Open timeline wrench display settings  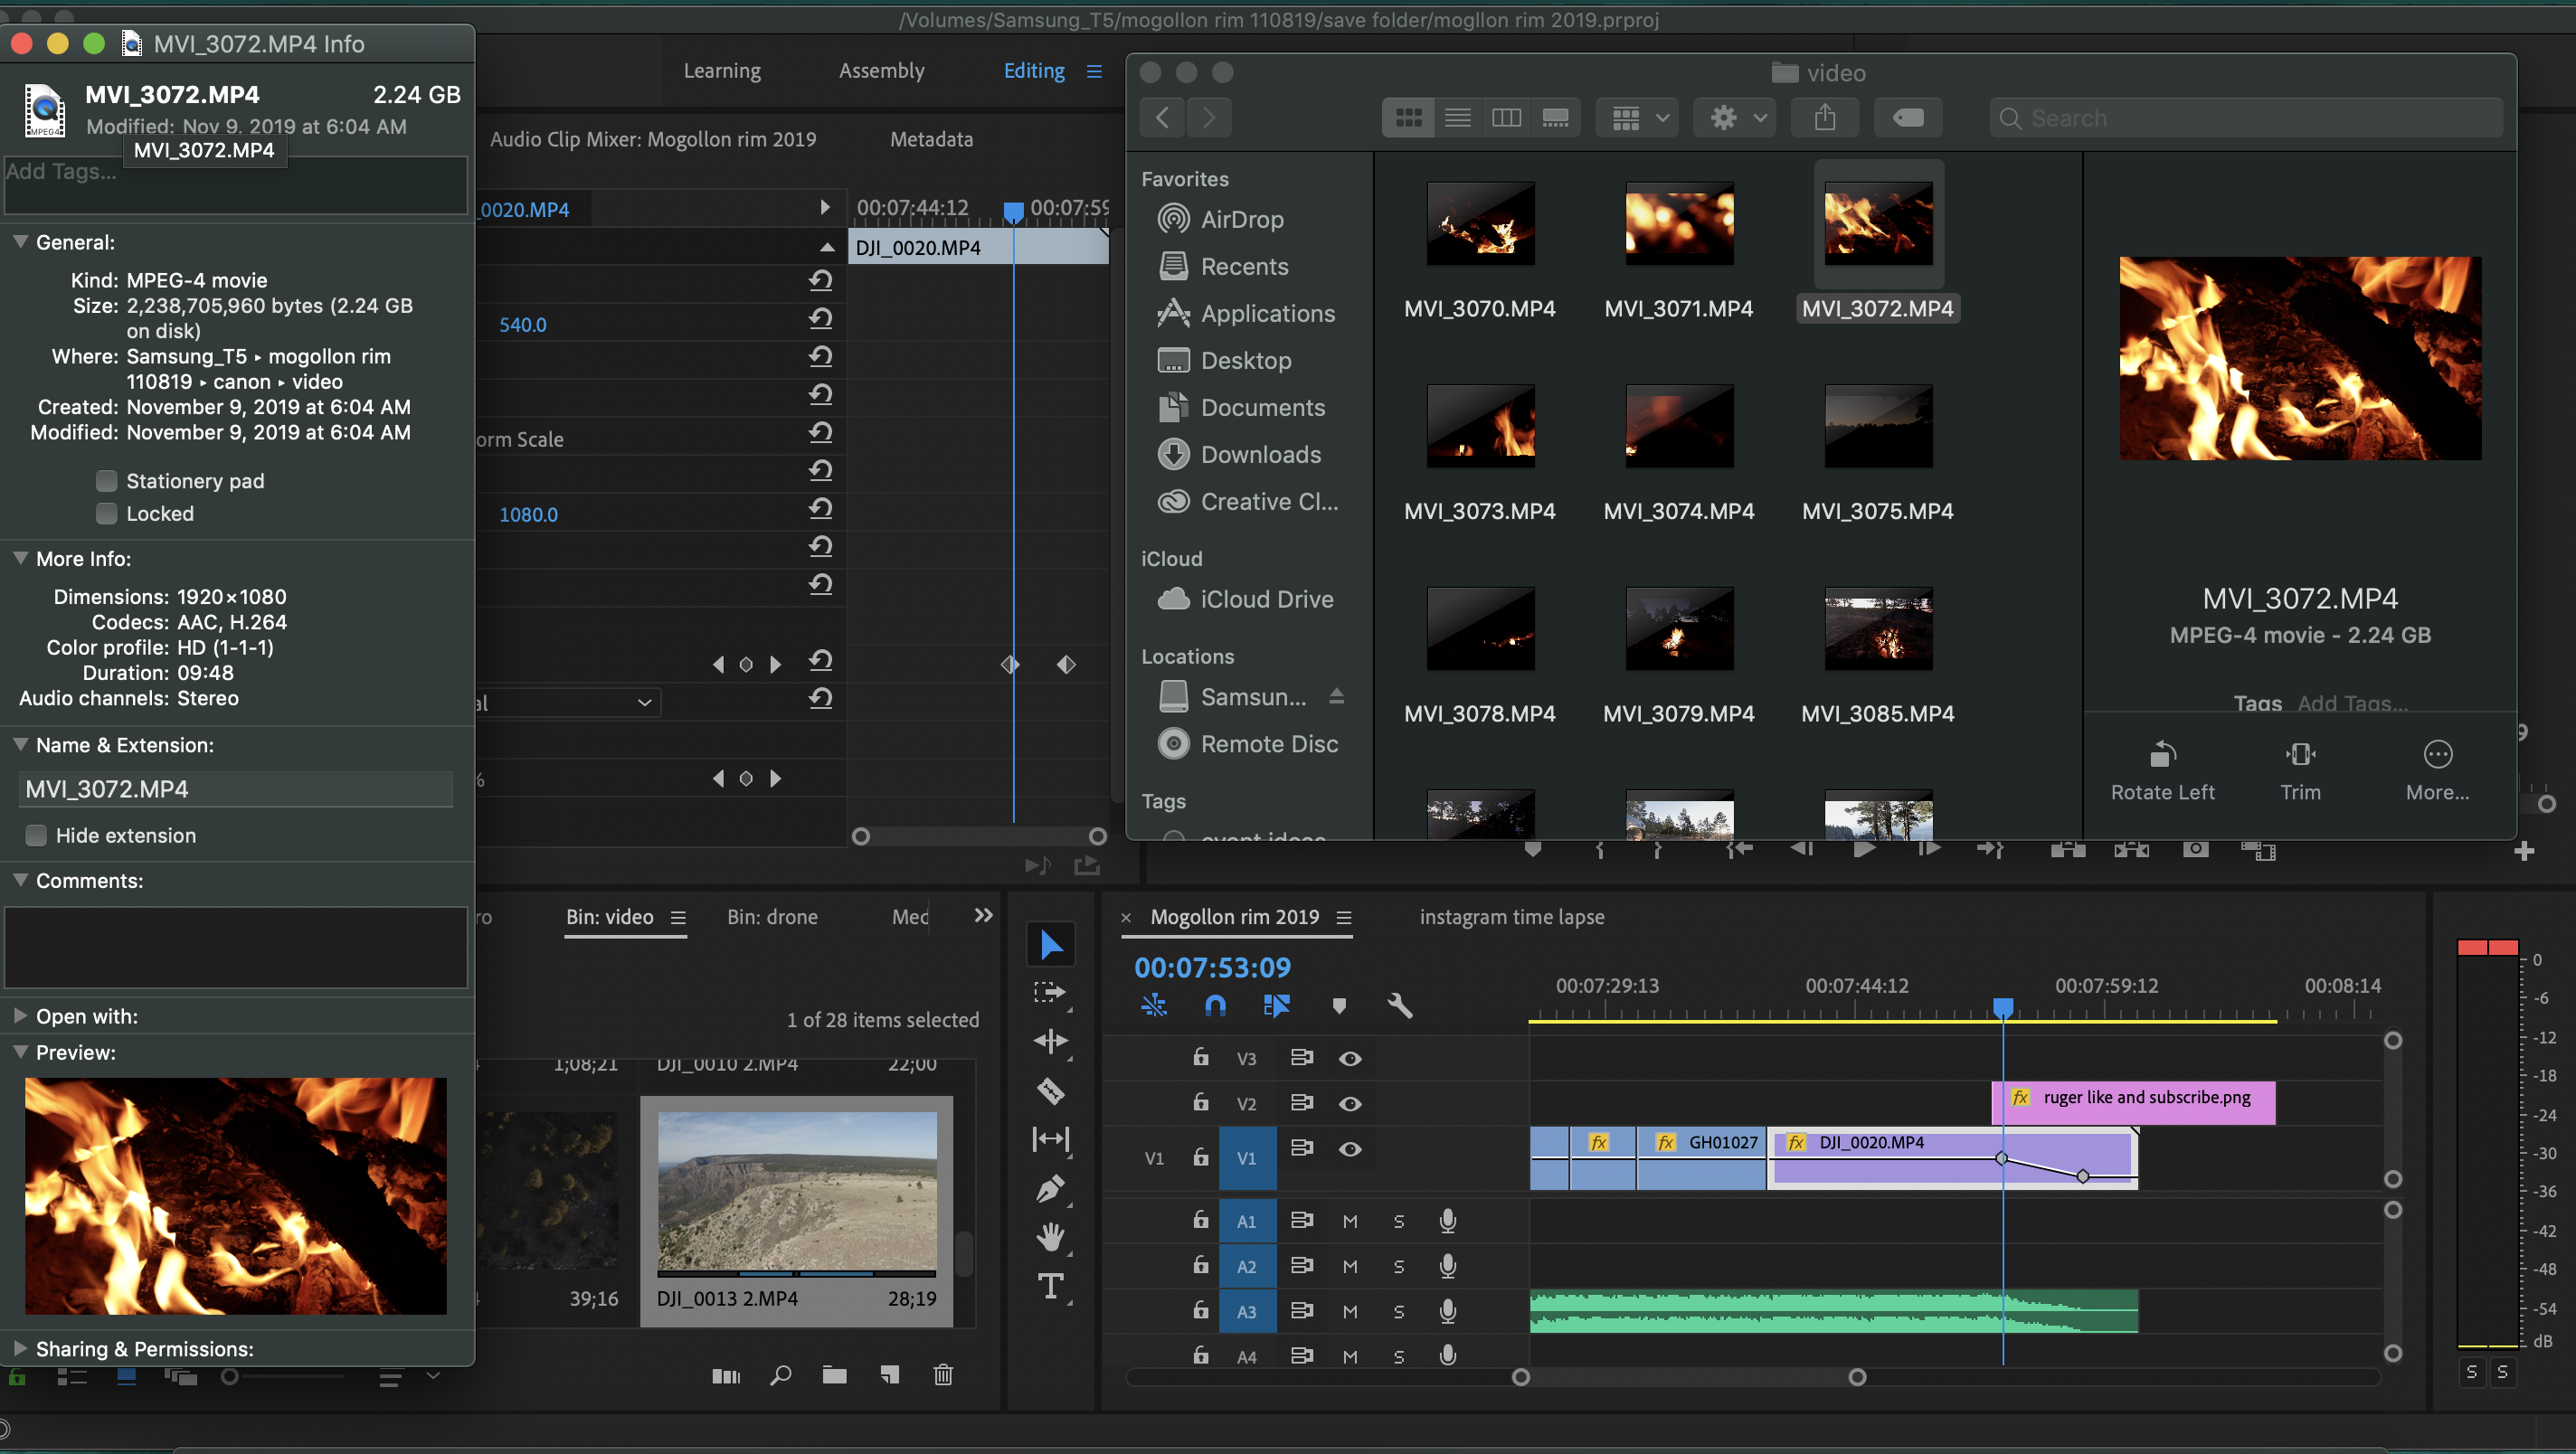coord(1399,1005)
